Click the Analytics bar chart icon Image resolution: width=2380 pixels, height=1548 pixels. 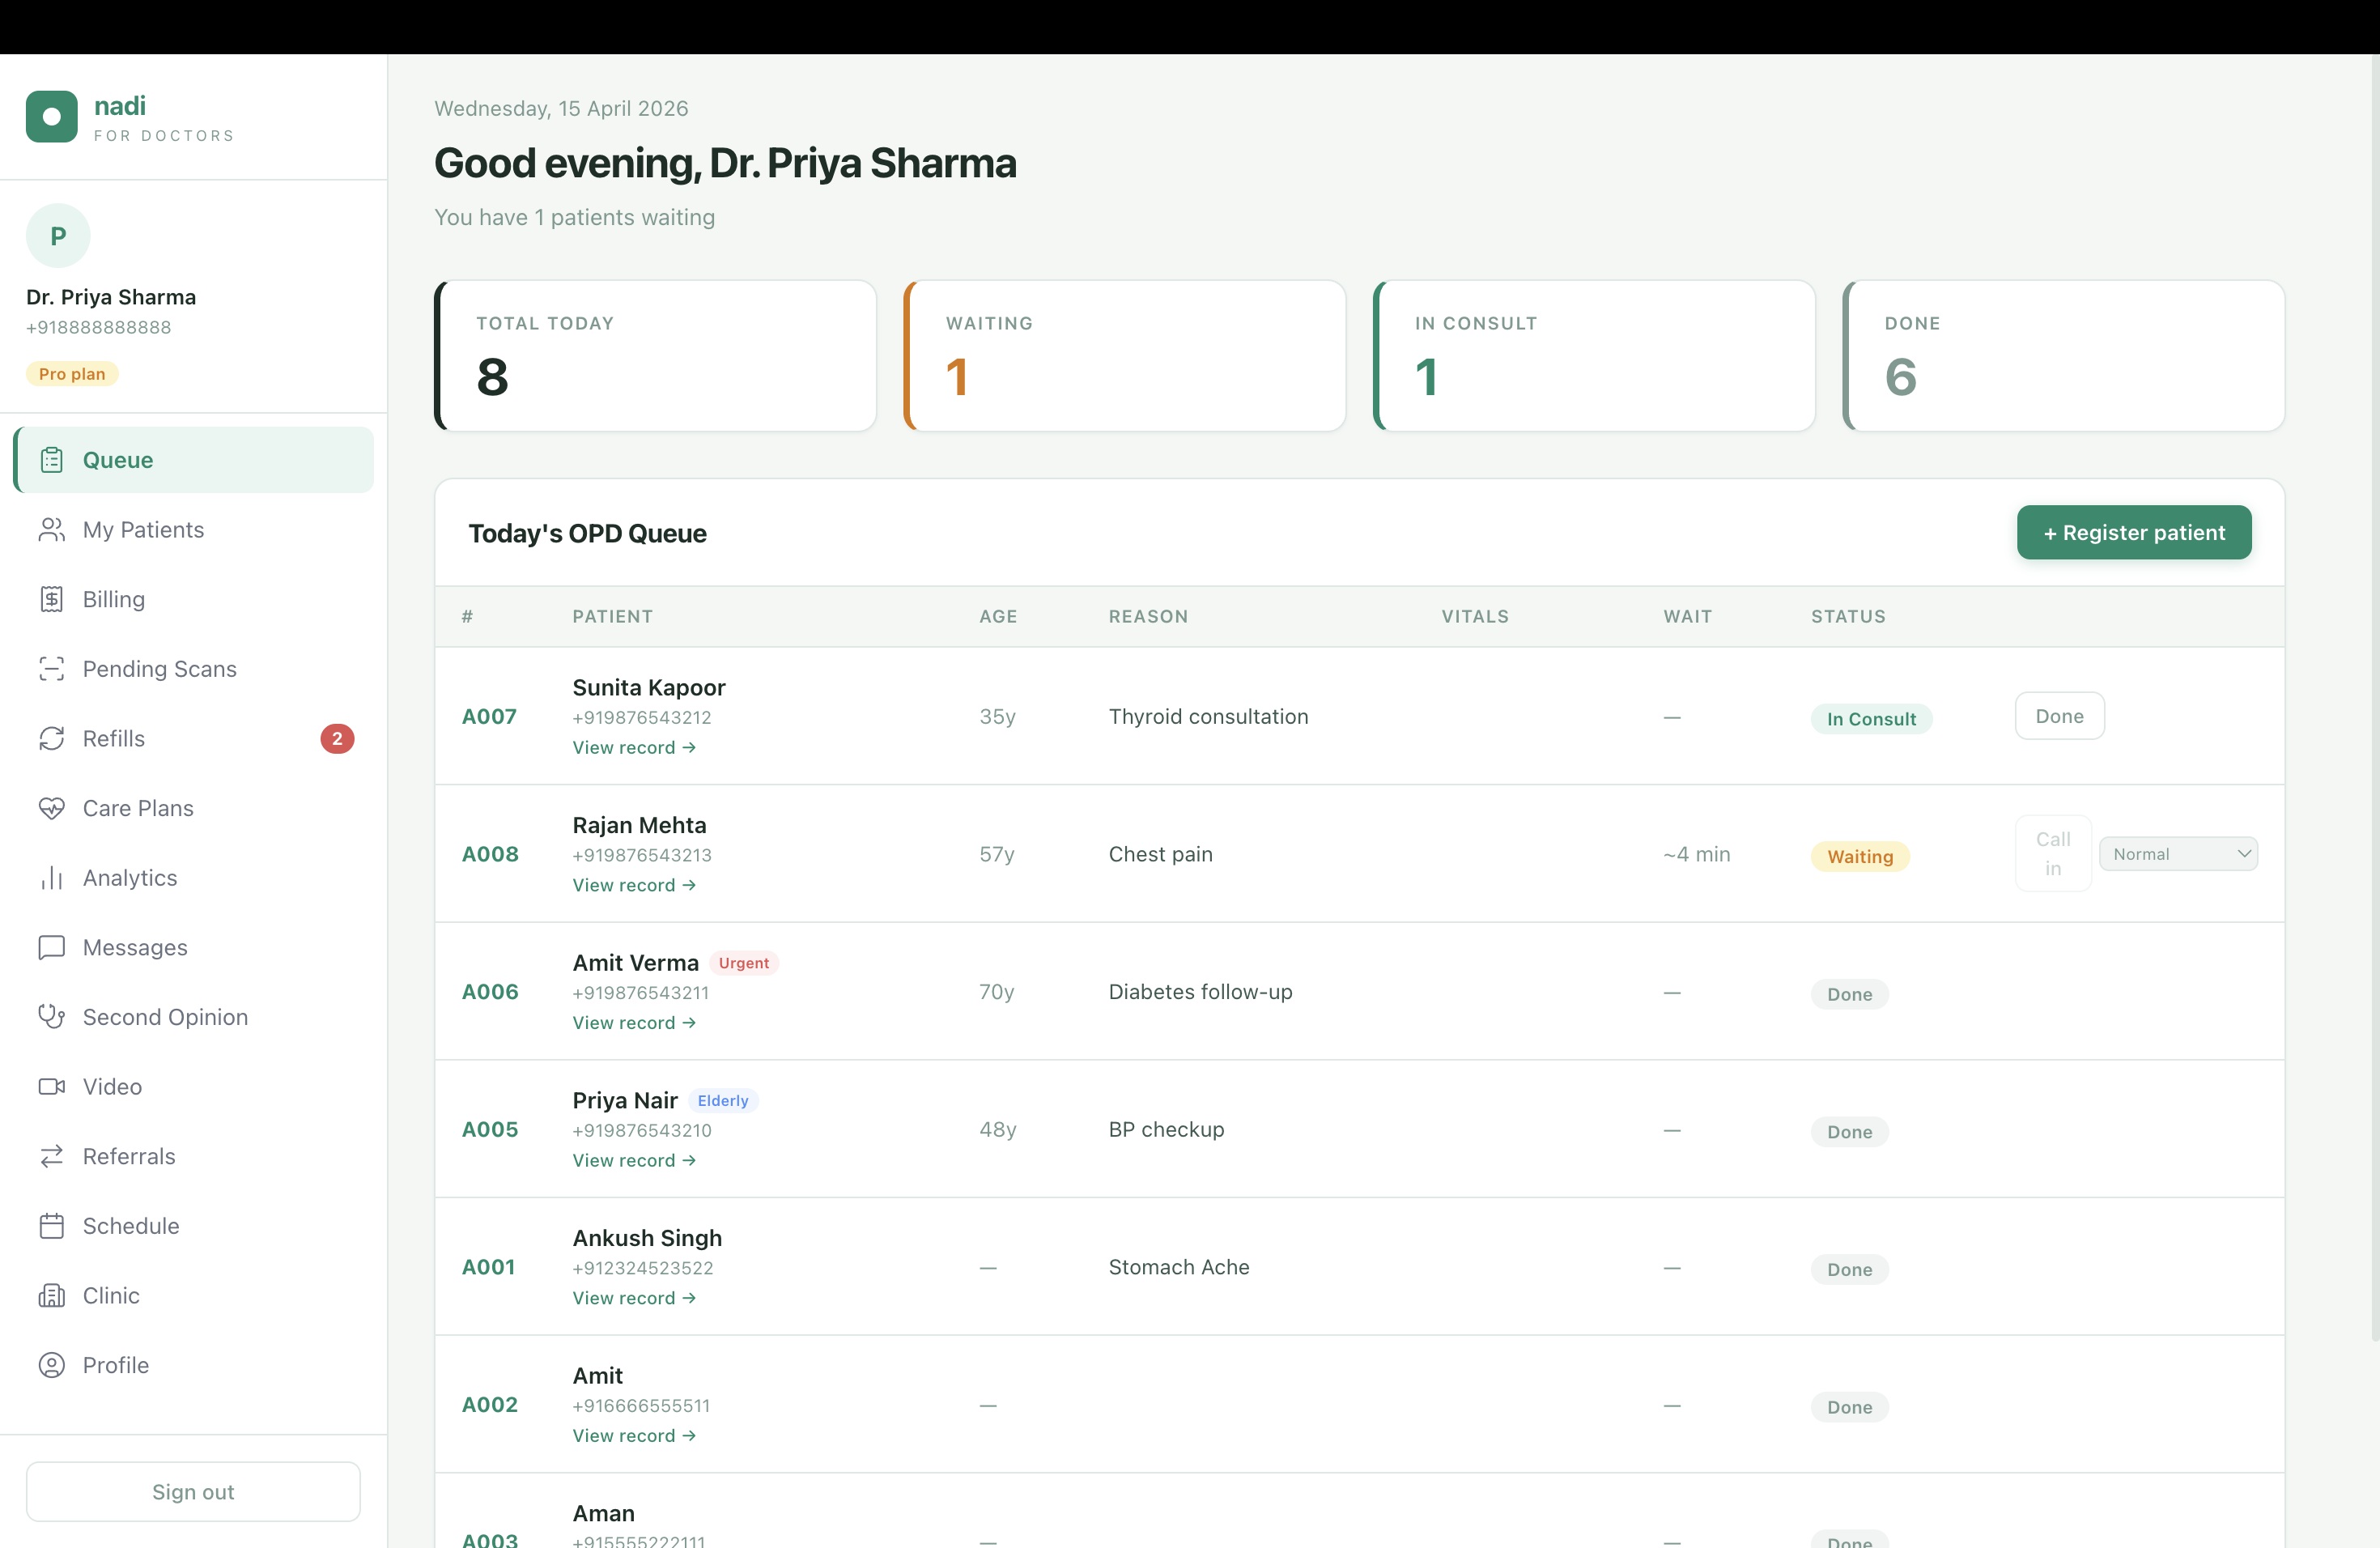click(x=52, y=878)
